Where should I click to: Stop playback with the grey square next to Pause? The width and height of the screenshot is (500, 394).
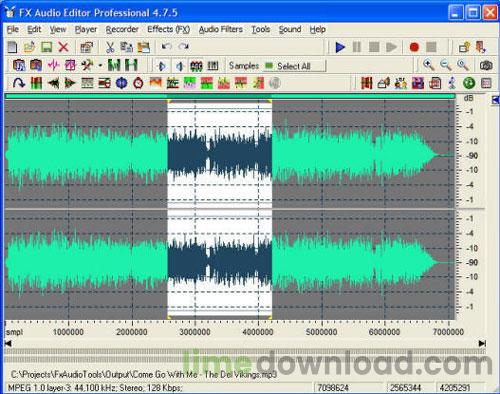click(x=374, y=47)
